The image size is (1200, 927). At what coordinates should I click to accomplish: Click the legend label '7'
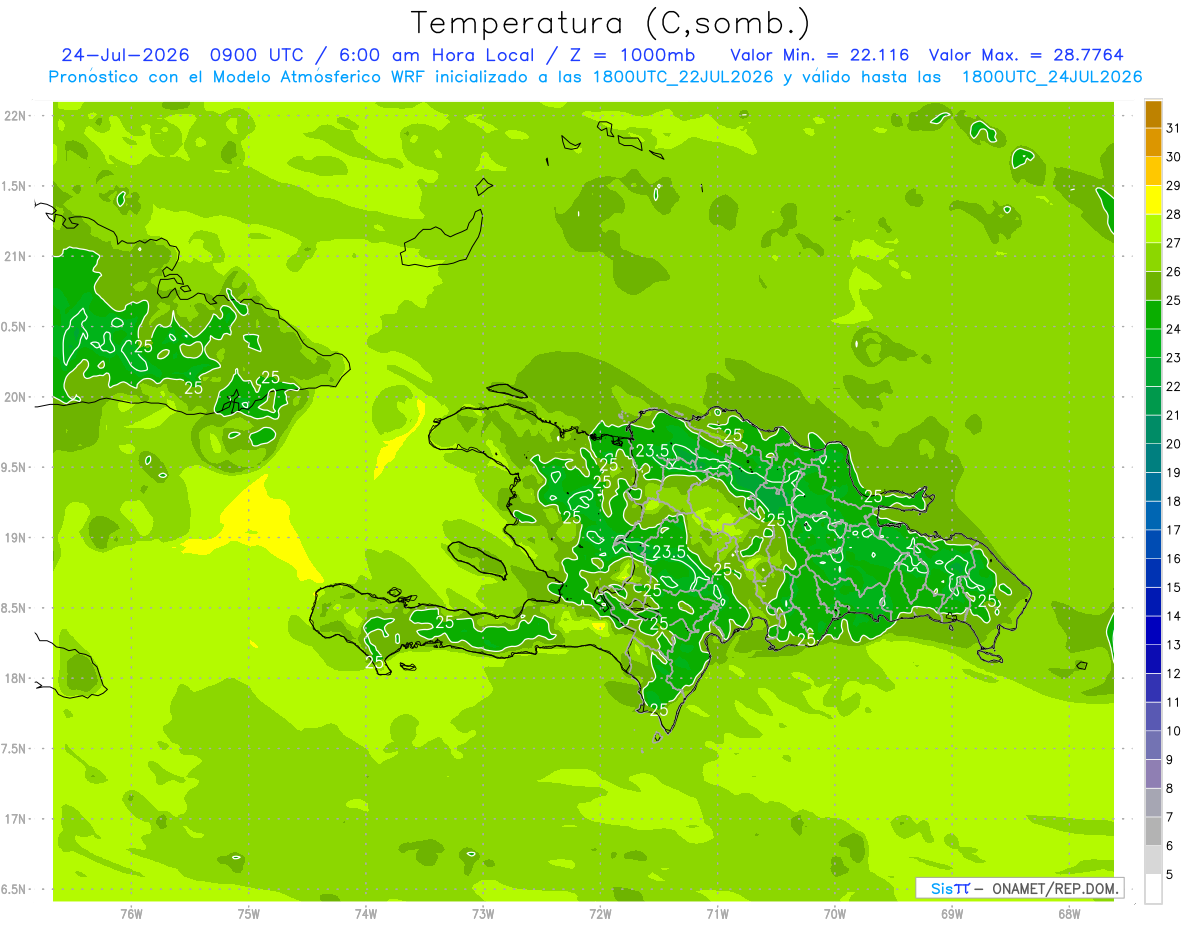click(x=1171, y=817)
